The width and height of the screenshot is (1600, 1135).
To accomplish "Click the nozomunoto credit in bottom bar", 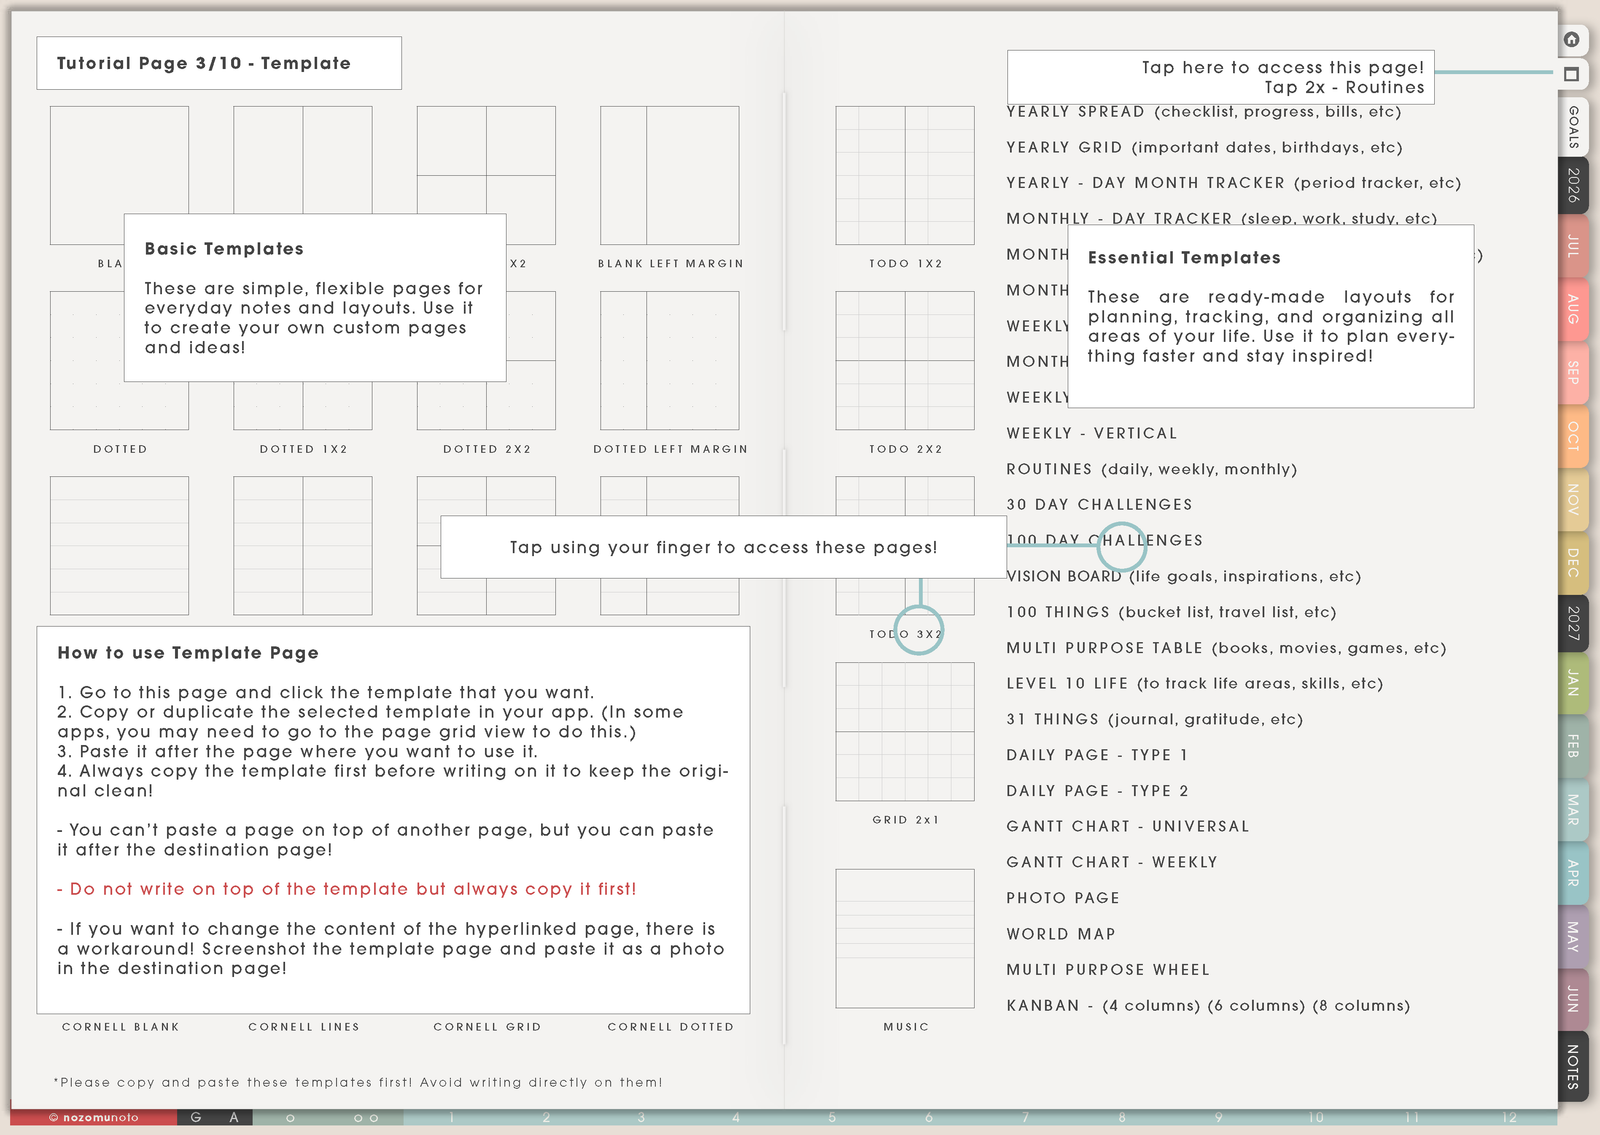I will pos(94,1117).
